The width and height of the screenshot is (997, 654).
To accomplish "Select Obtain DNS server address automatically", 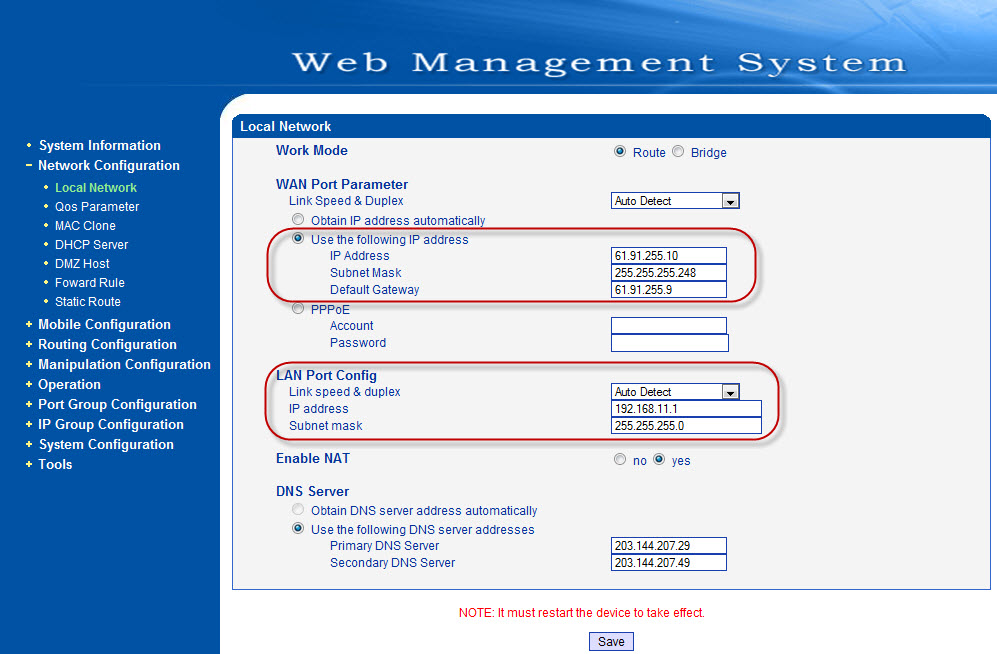I will pos(298,509).
